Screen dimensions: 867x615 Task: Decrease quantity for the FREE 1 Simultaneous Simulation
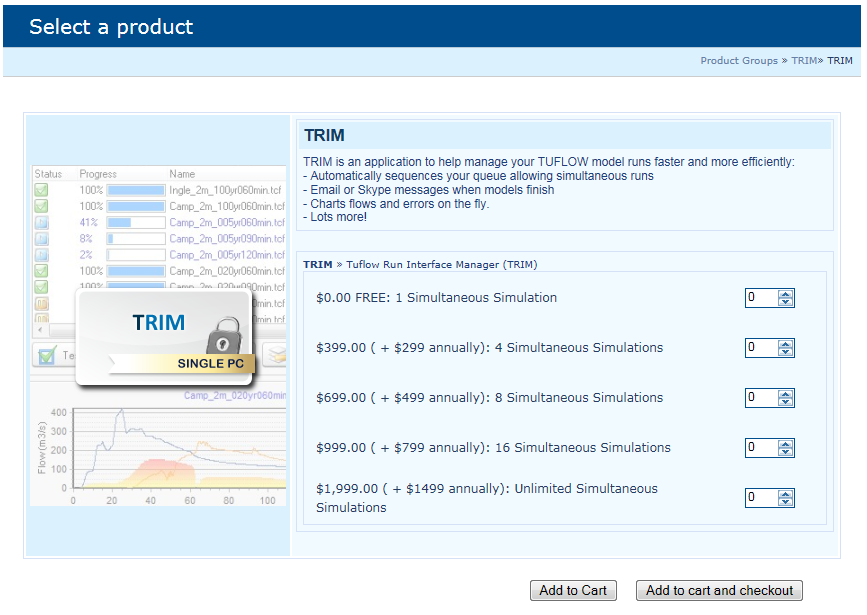click(x=785, y=302)
